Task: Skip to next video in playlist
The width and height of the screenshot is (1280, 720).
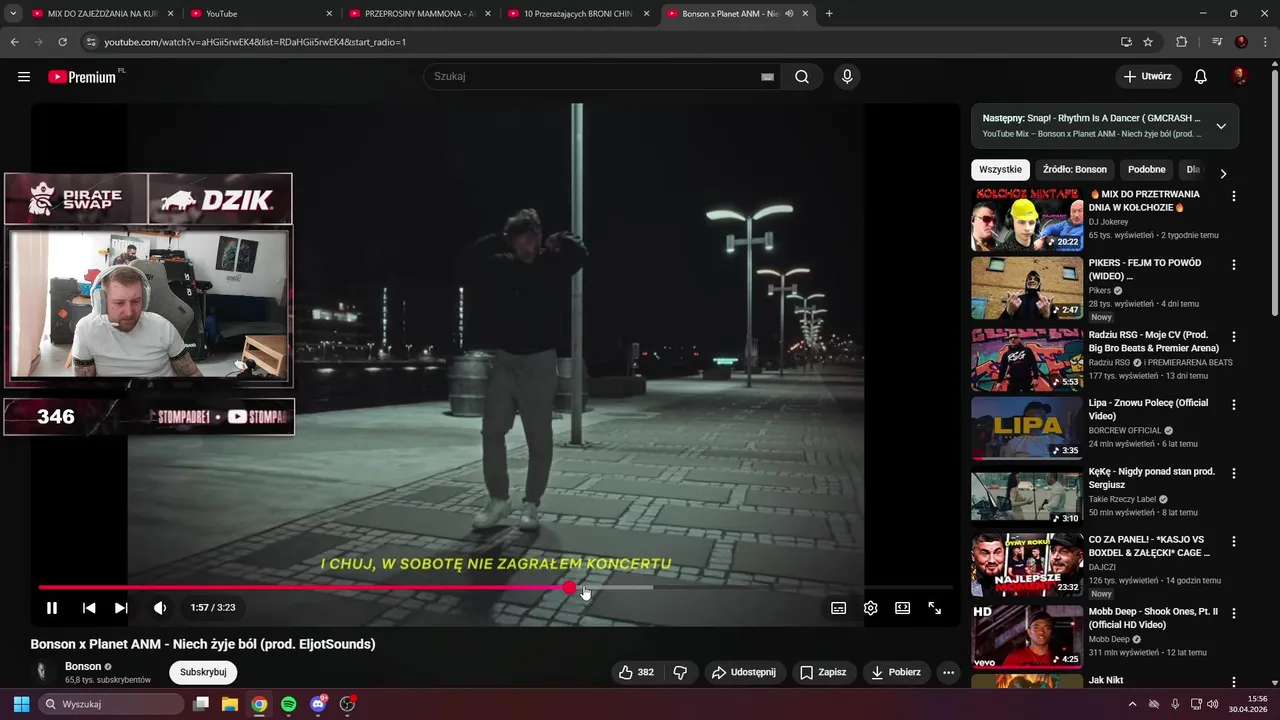Action: pos(121,608)
